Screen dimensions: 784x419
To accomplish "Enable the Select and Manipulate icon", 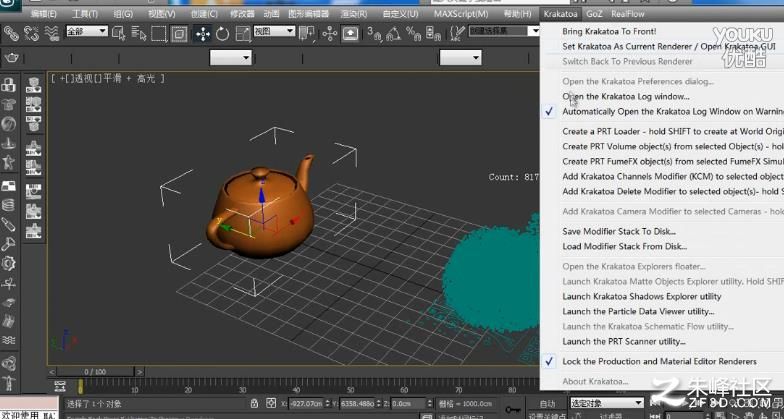I will click(x=330, y=34).
